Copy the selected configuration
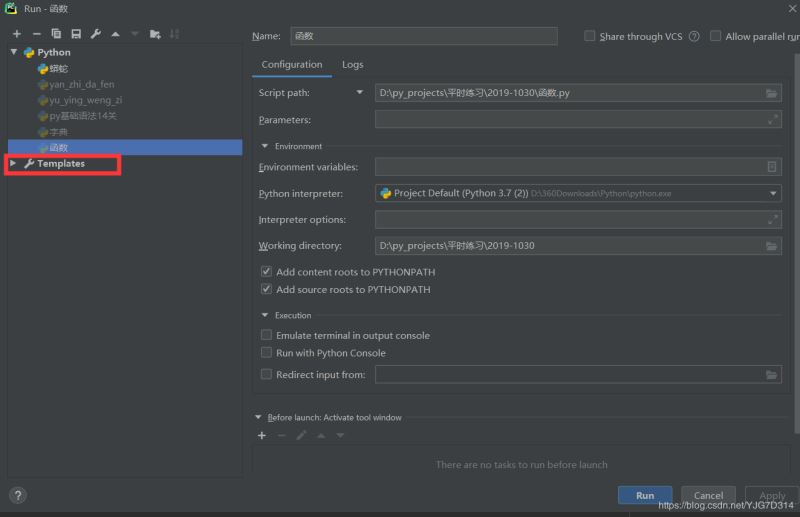The width and height of the screenshot is (800, 517). tap(56, 34)
